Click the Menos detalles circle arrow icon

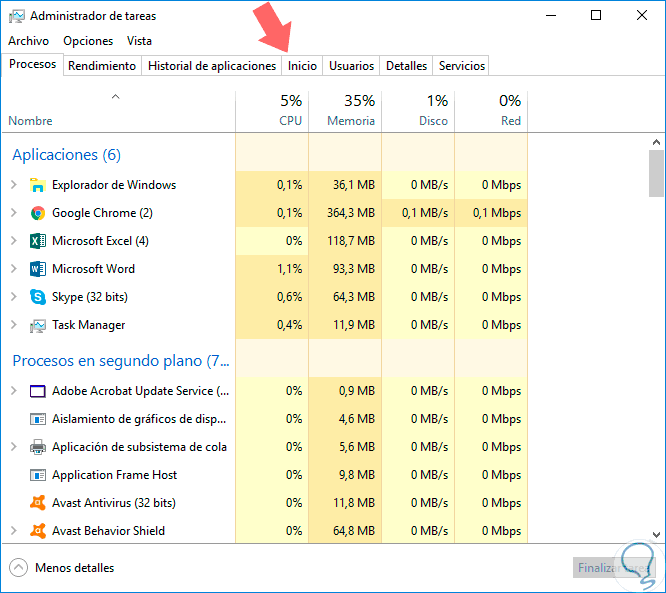18,568
